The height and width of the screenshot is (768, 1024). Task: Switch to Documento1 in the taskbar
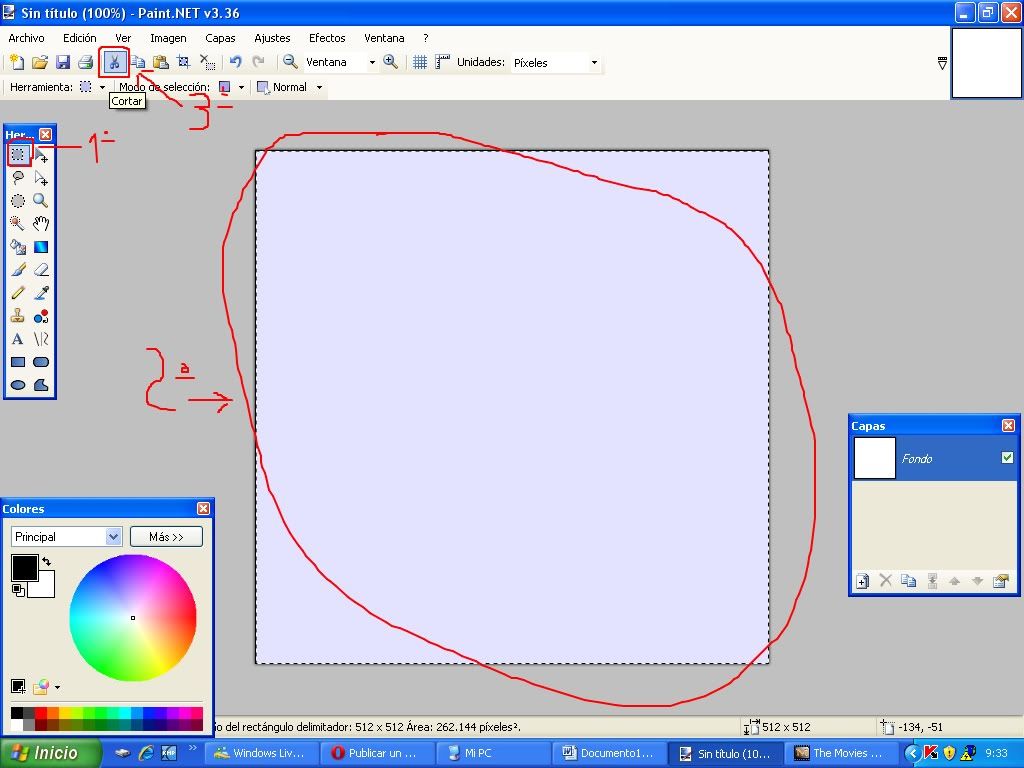pyautogui.click(x=610, y=754)
